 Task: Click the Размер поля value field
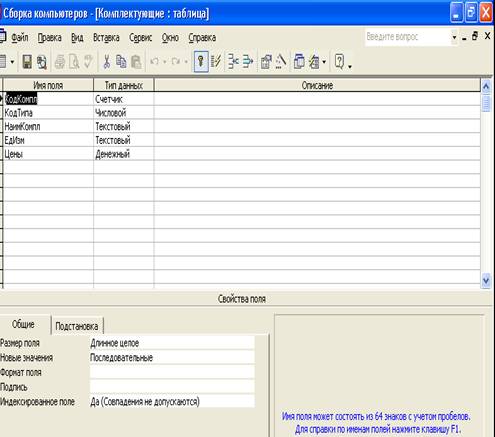coord(172,343)
